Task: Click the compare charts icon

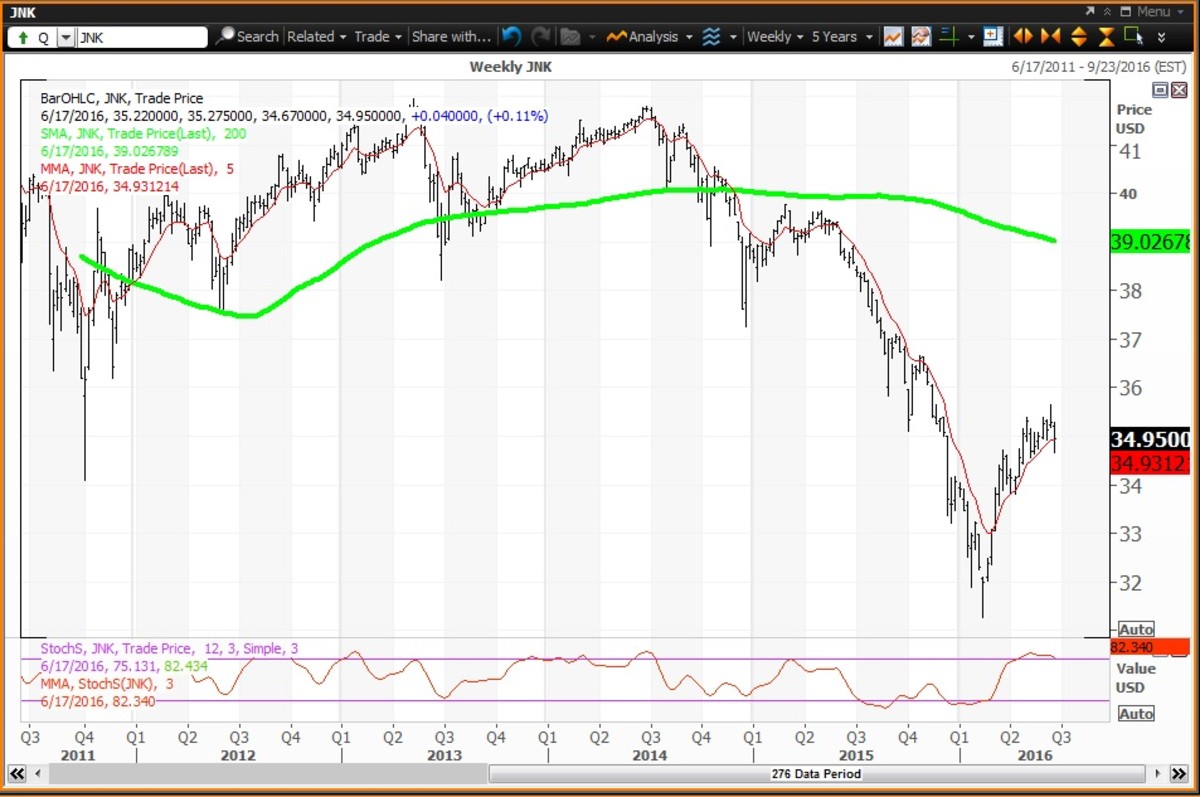Action: 921,37
